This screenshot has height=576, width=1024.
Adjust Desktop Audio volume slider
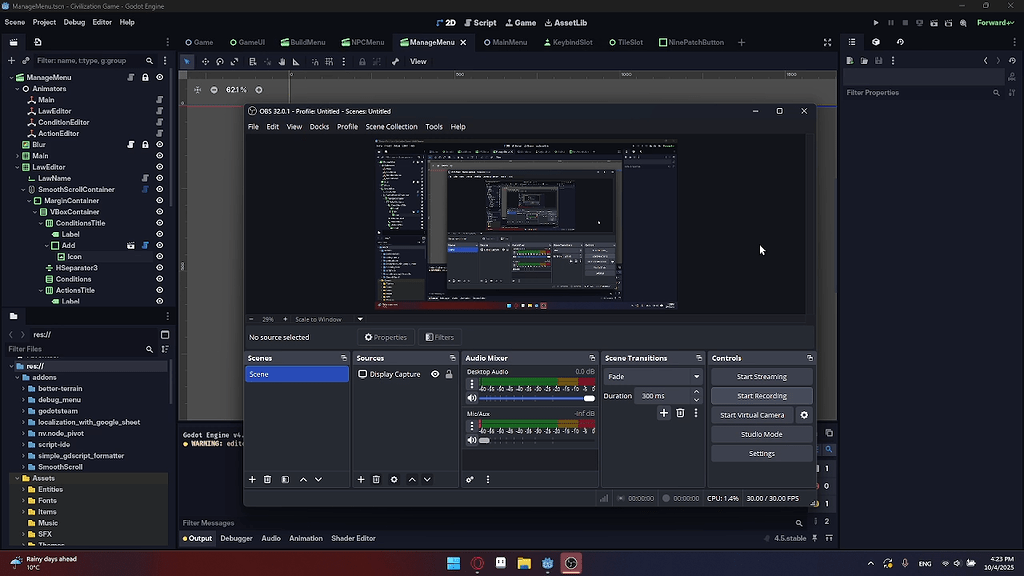pyautogui.click(x=537, y=398)
